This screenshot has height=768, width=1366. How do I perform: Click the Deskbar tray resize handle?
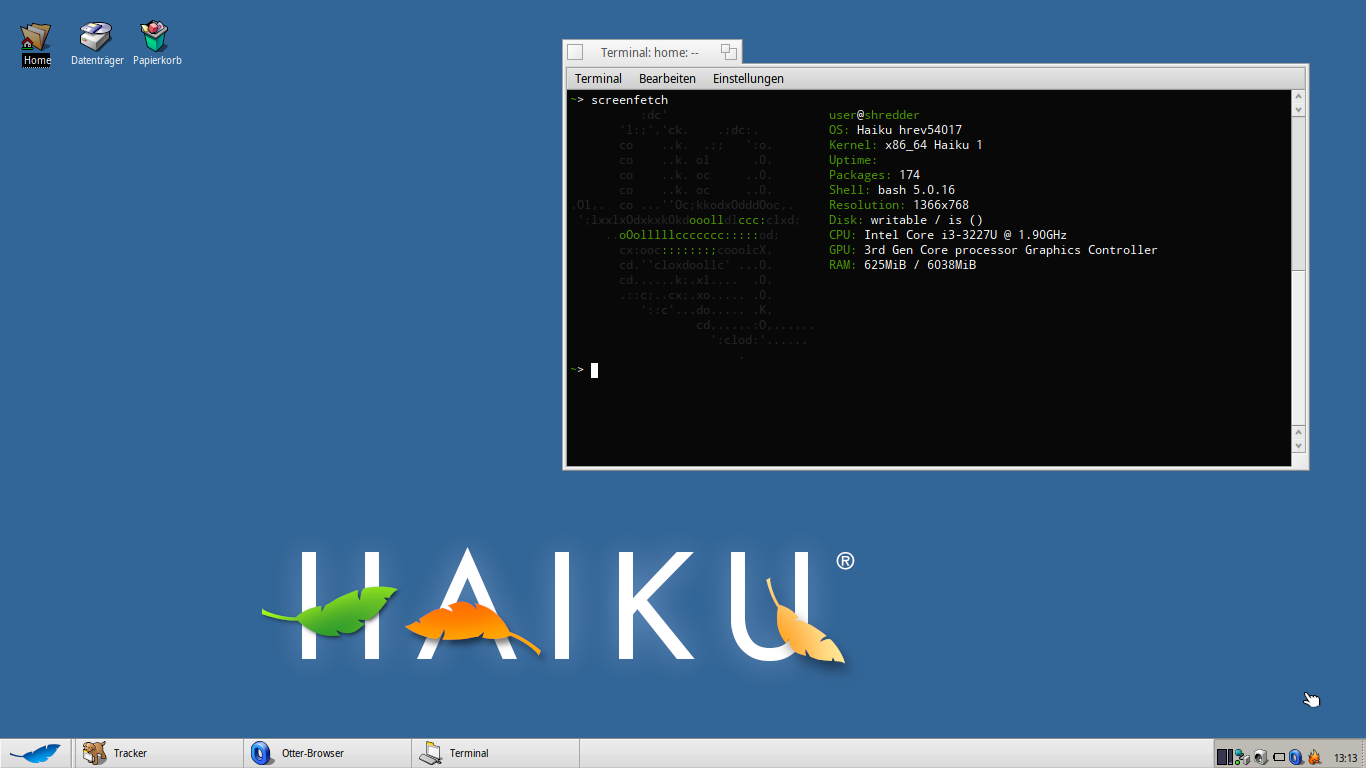click(1363, 754)
